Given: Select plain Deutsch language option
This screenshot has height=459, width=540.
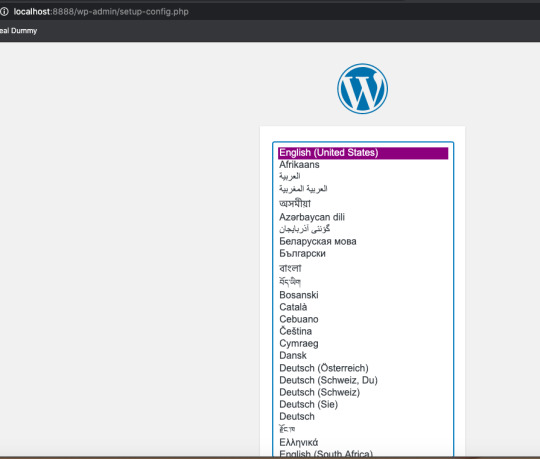Looking at the screenshot, I should (363, 416).
